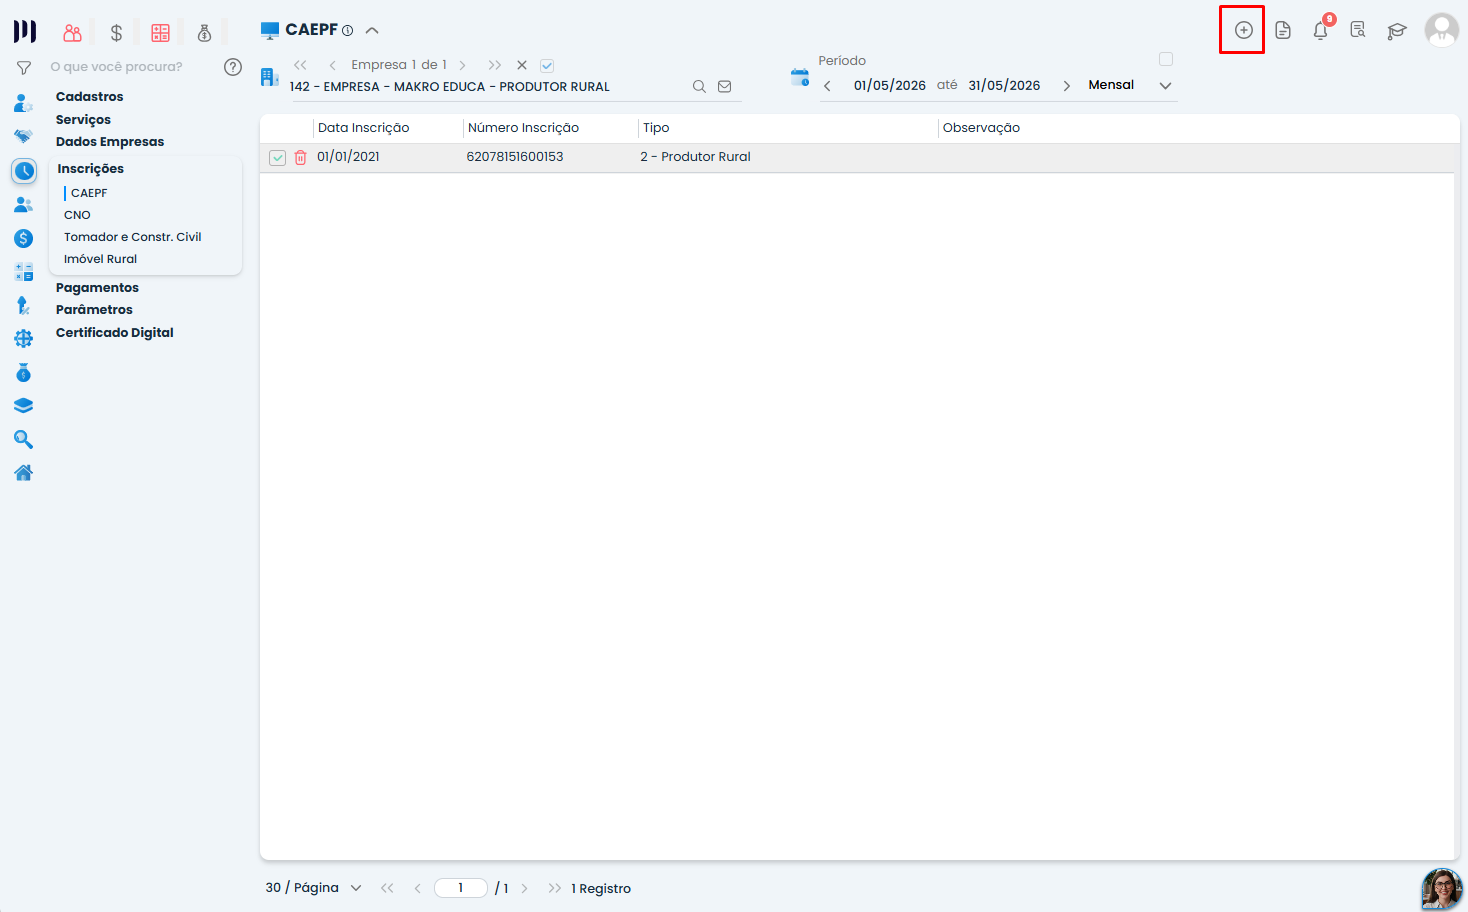Screen dimensions: 1468x912
Task: Toggle the checkbox next to company navigation
Action: coord(547,65)
